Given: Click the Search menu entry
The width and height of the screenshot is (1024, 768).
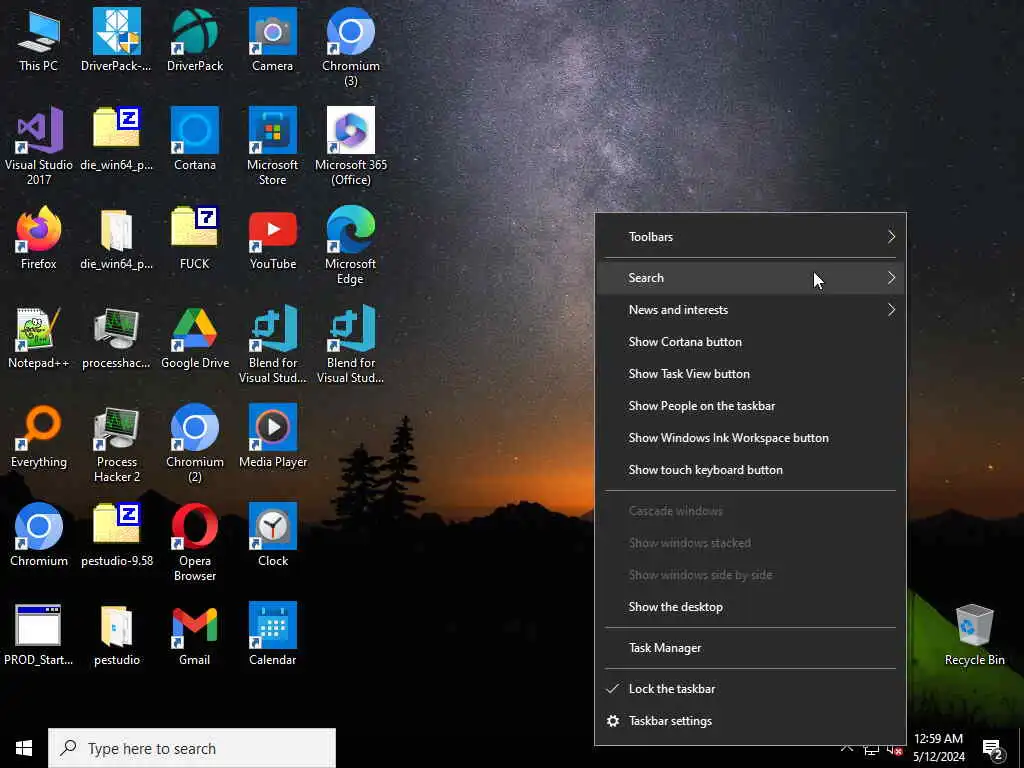Looking at the screenshot, I should coord(750,278).
